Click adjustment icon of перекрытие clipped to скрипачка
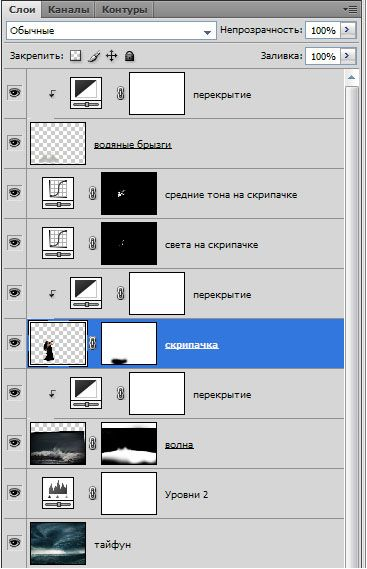The image size is (367, 569). click(86, 293)
